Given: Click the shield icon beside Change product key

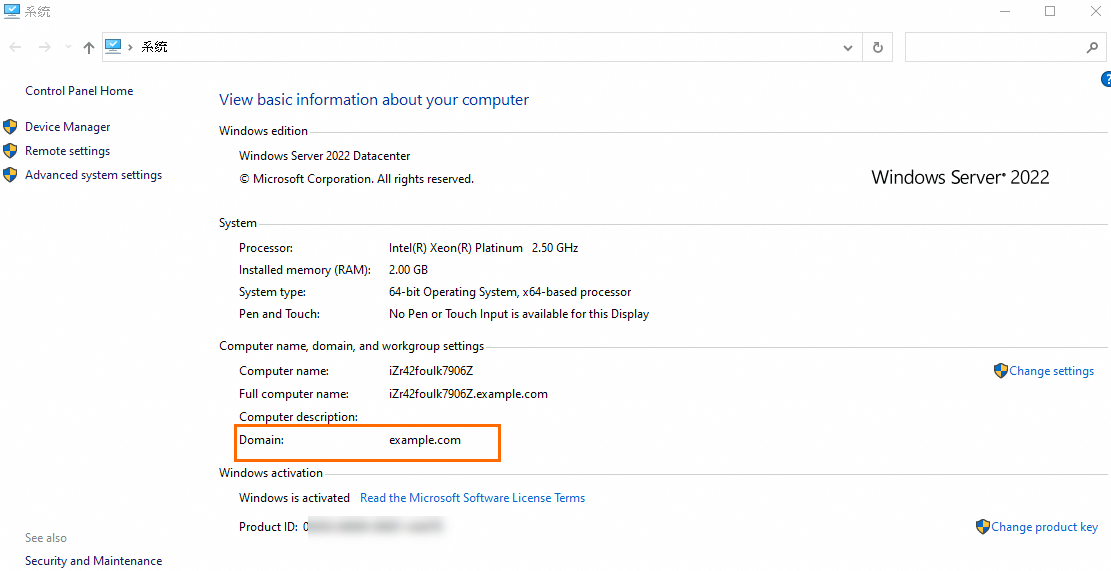Looking at the screenshot, I should [983, 527].
